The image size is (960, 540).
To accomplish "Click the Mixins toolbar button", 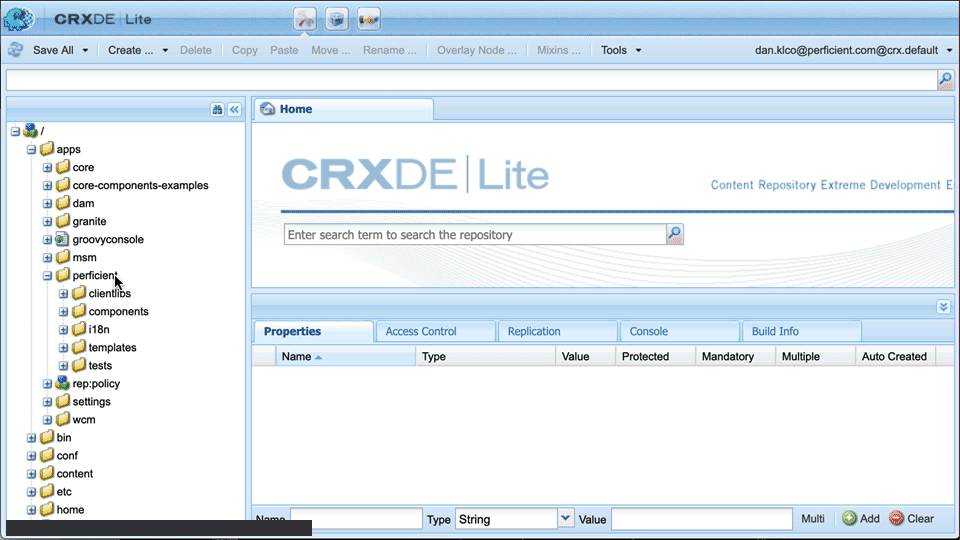I will pyautogui.click(x=558, y=50).
